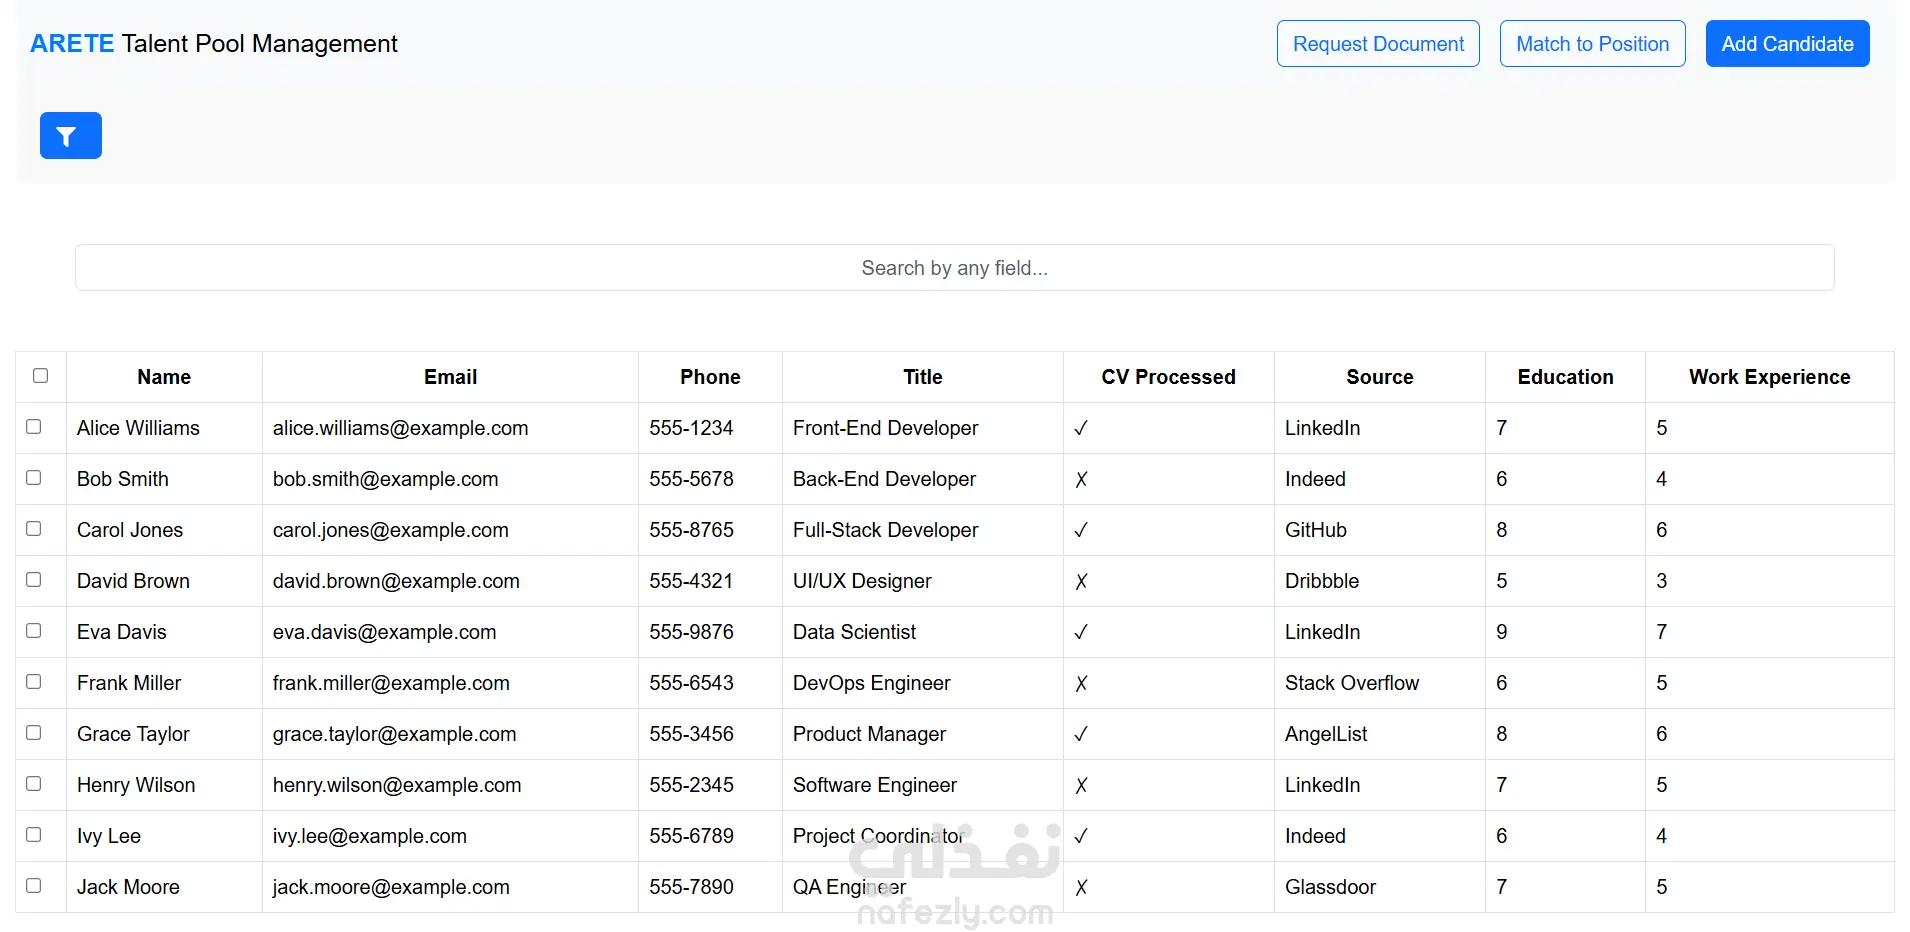This screenshot has width=1910, height=932.
Task: Select the Carol Jones row checkbox
Action: 34,529
